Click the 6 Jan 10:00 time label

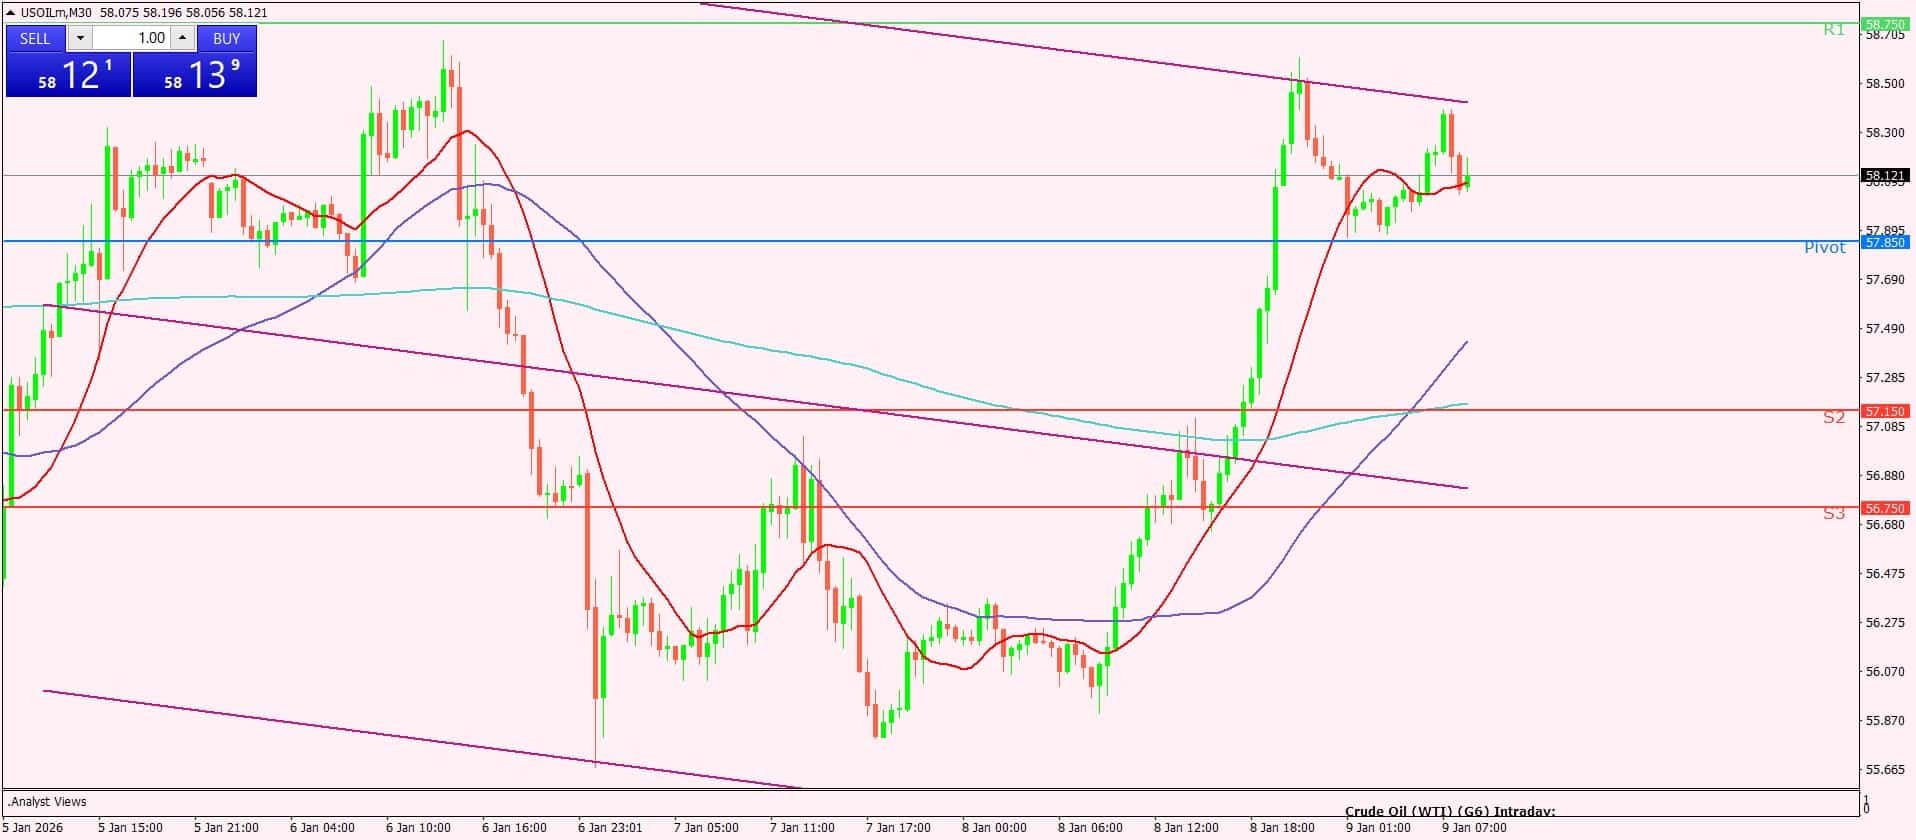418,827
